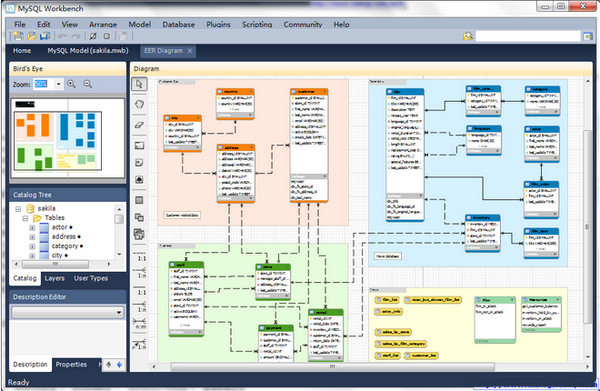This screenshot has height=391, width=600.
Task: Click the greyed-out icon right of the page guides icon
Action: (x=123, y=36)
